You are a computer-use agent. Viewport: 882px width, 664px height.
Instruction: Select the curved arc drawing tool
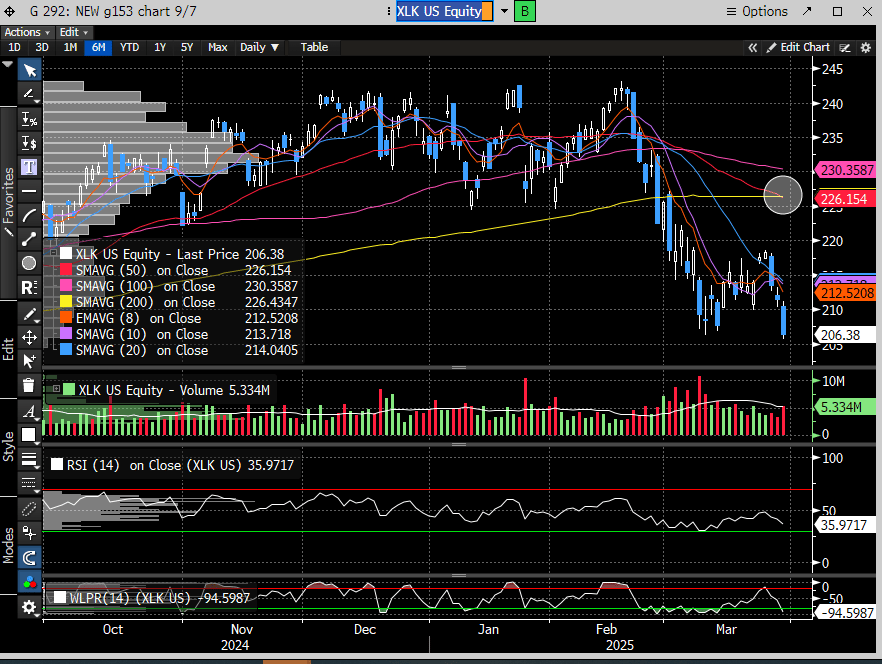29,215
